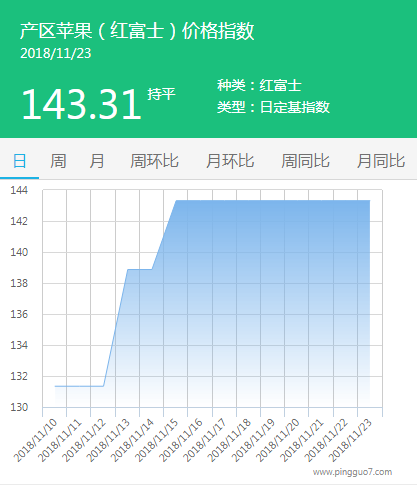
Task: Open the 周同比 tab
Action: tap(305, 161)
